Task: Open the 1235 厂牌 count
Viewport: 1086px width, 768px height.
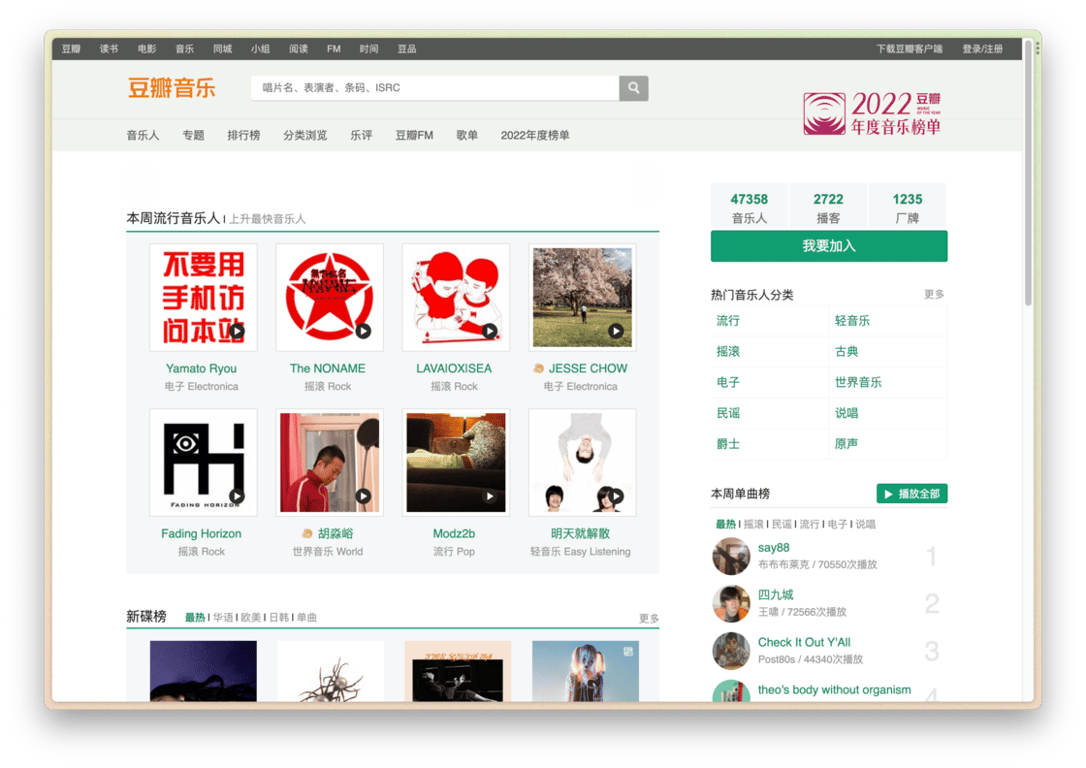Action: point(907,208)
